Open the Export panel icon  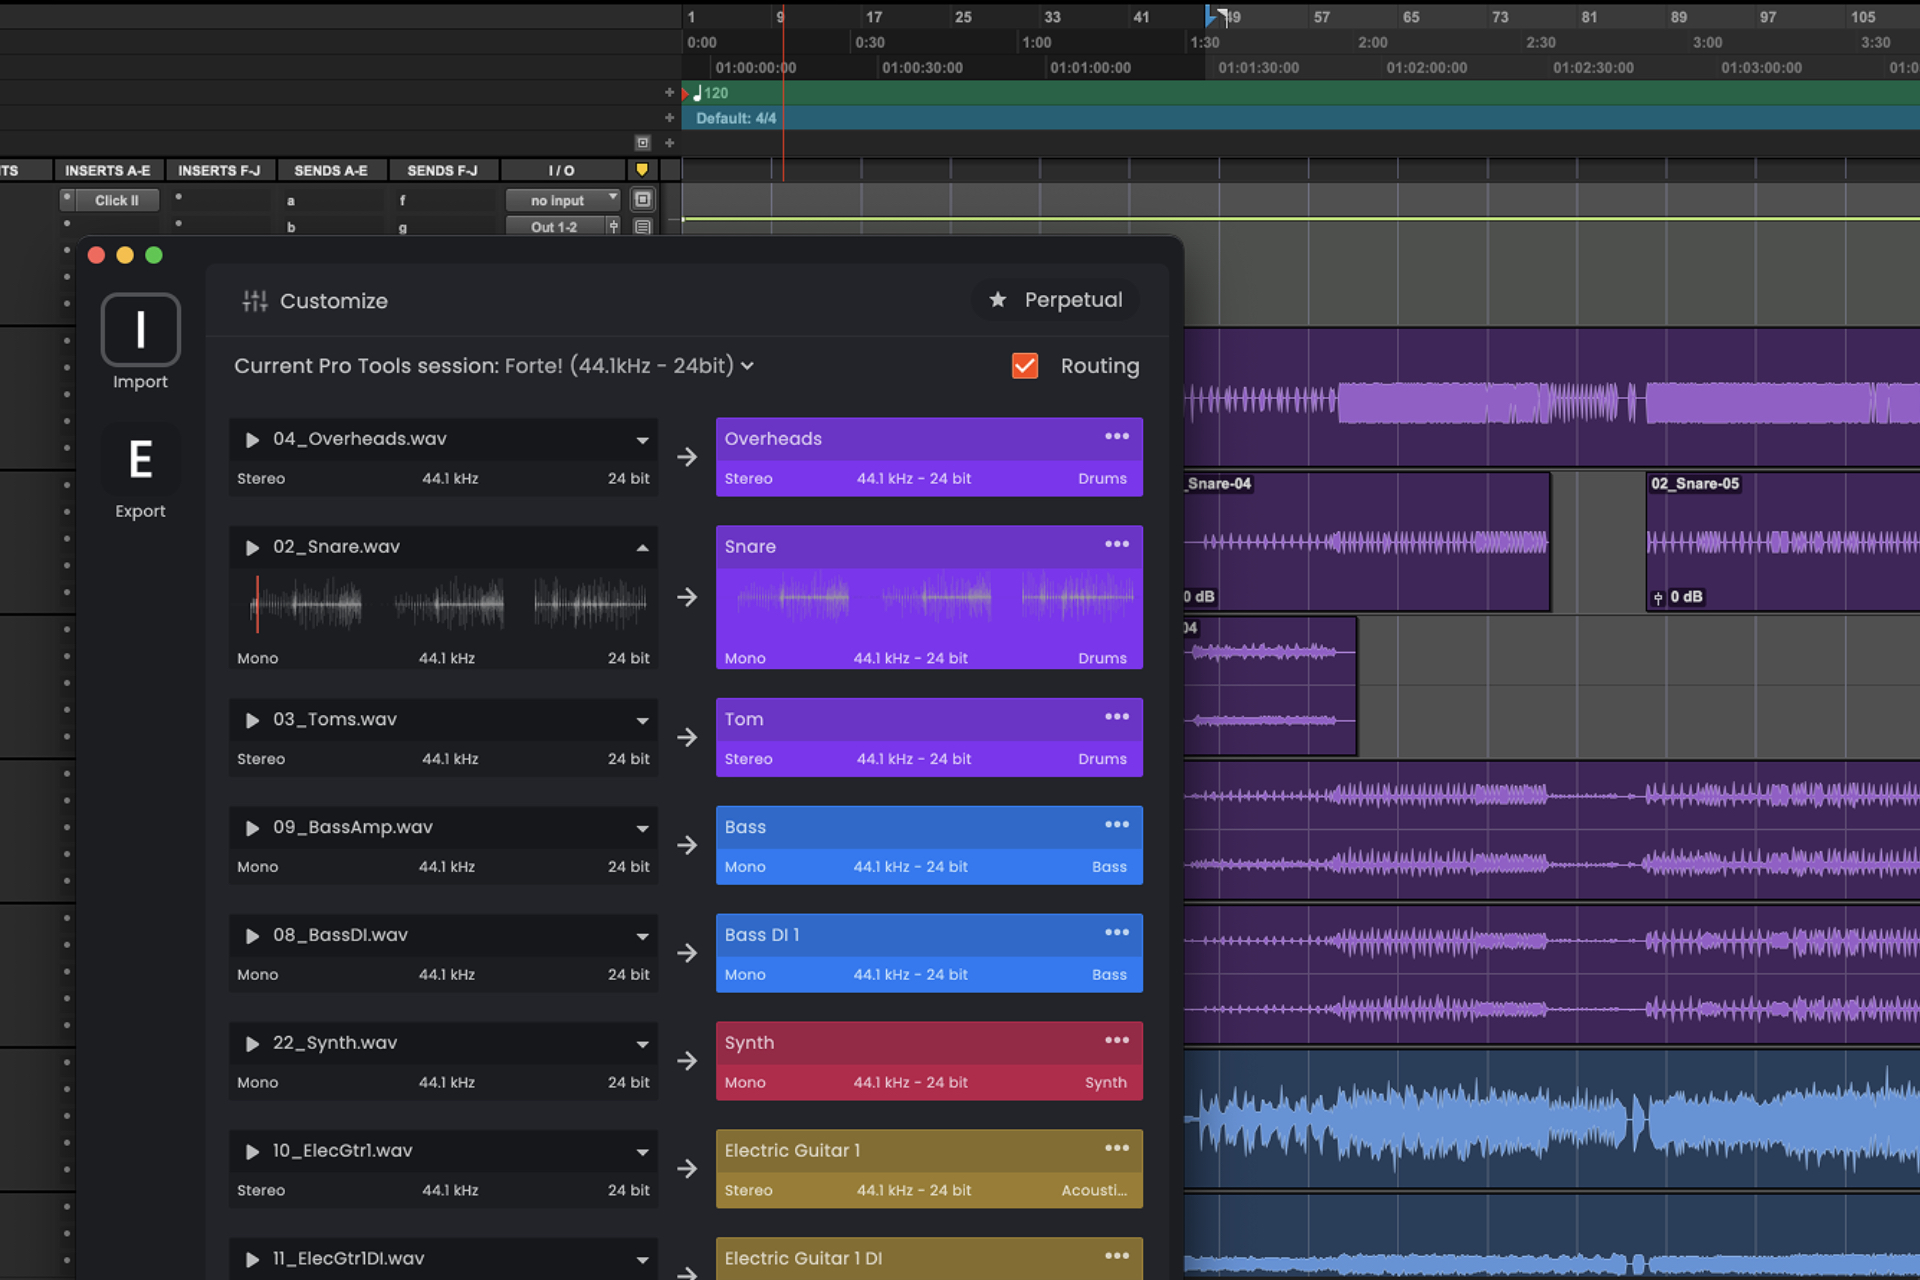pyautogui.click(x=140, y=460)
